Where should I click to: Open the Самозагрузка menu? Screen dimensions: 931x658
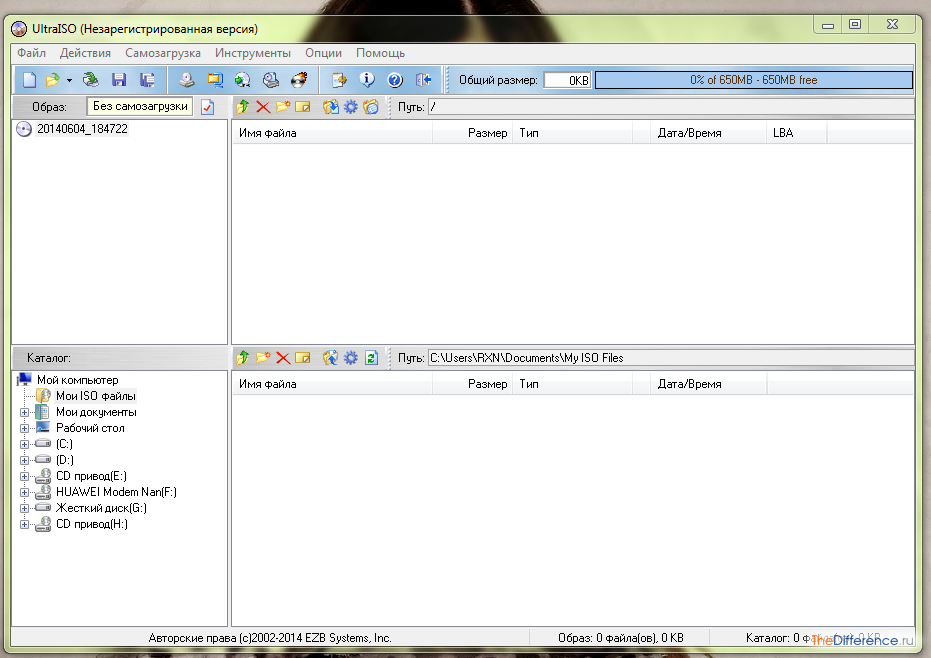(162, 53)
